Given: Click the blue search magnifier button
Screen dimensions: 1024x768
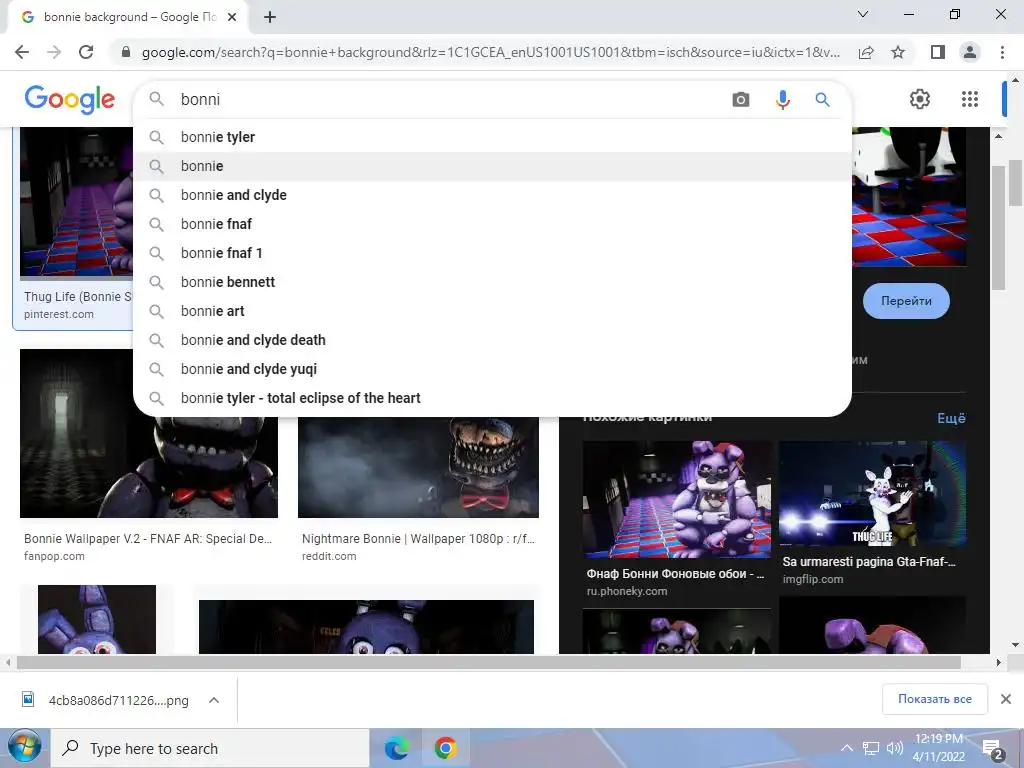Looking at the screenshot, I should point(822,100).
